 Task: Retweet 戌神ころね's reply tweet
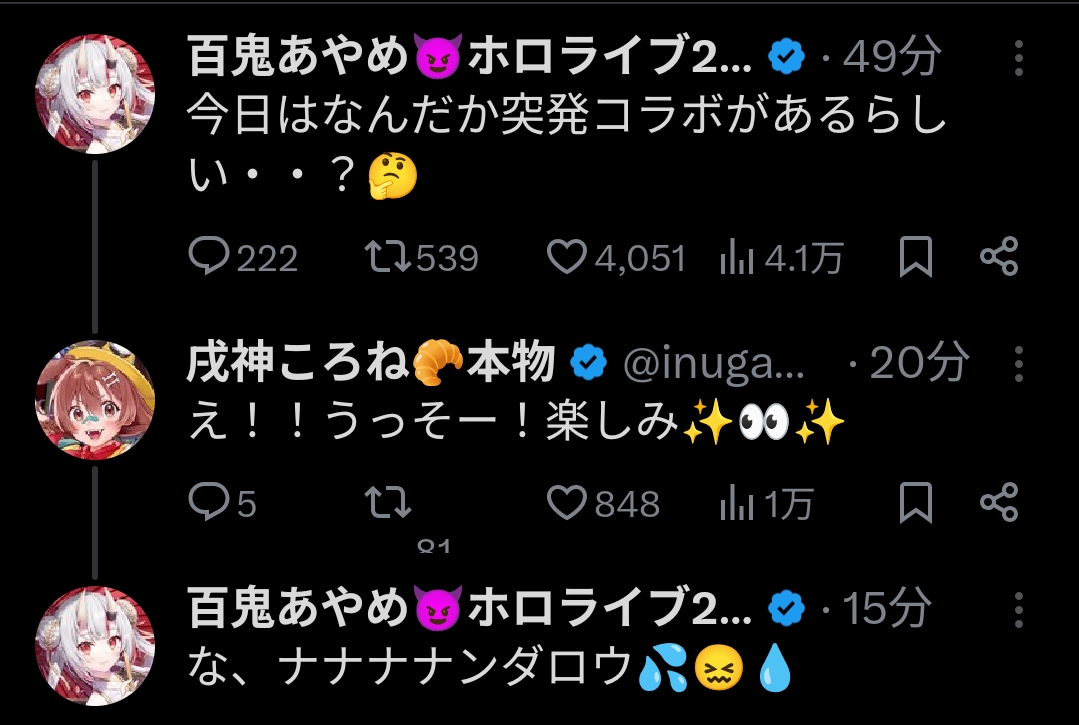click(388, 503)
